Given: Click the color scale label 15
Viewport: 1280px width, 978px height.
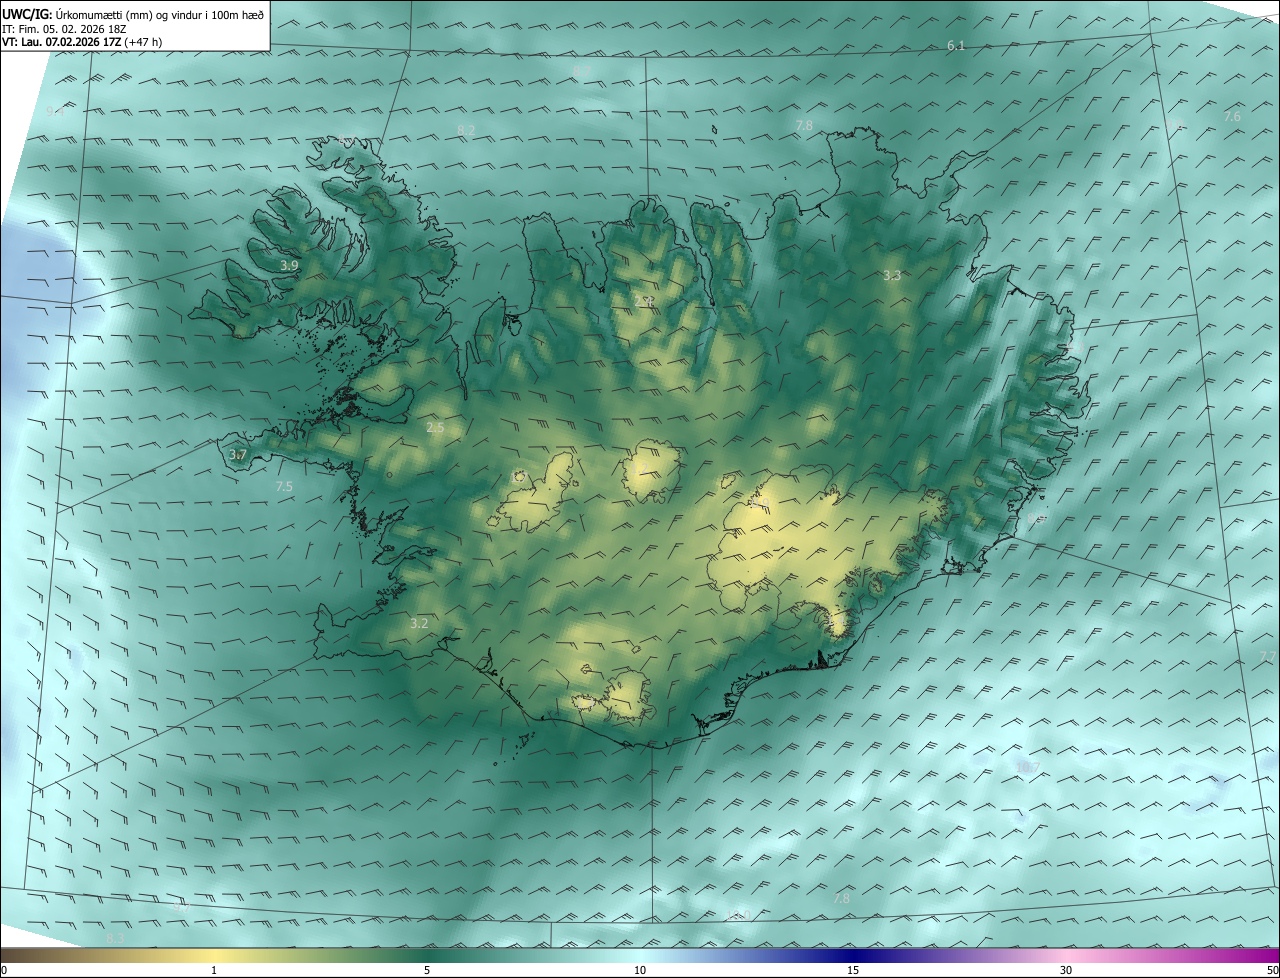Looking at the screenshot, I should click(x=853, y=970).
